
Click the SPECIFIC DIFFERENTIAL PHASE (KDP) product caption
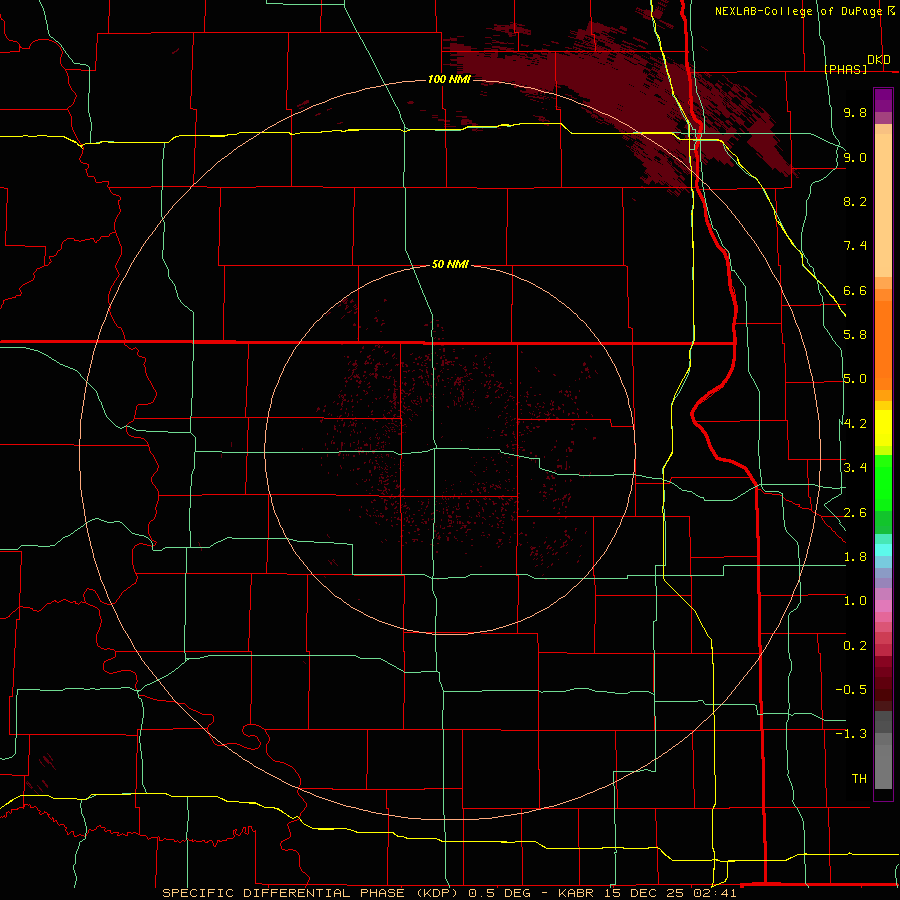coord(310,893)
